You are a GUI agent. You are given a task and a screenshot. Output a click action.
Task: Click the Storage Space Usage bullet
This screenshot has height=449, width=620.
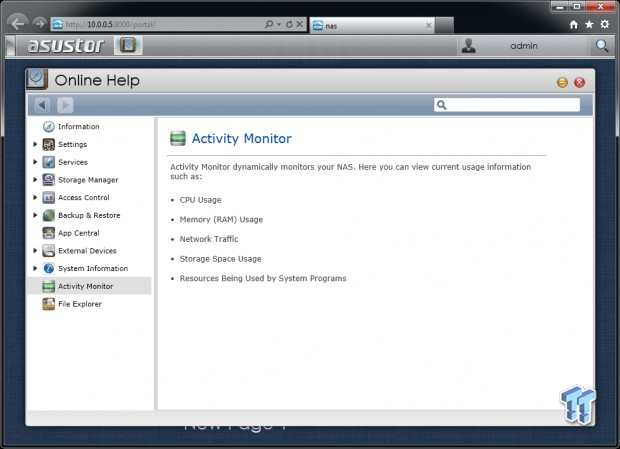221,259
